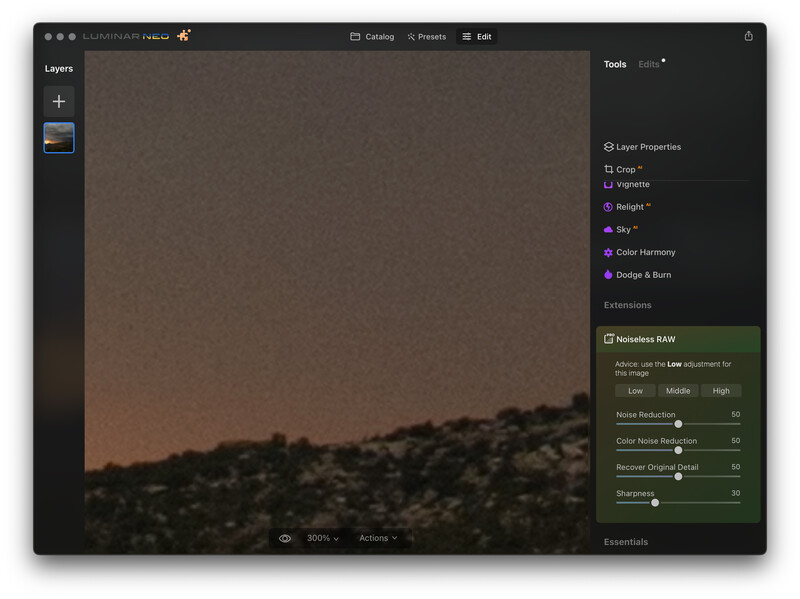
Task: Toggle the before/after eye preview
Action: 285,538
